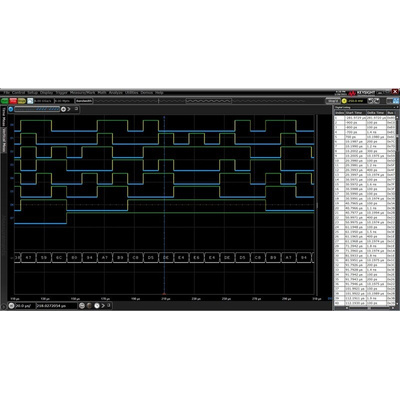Click the memory depth Mpts field
The width and height of the screenshot is (400, 400).
tap(64, 100)
